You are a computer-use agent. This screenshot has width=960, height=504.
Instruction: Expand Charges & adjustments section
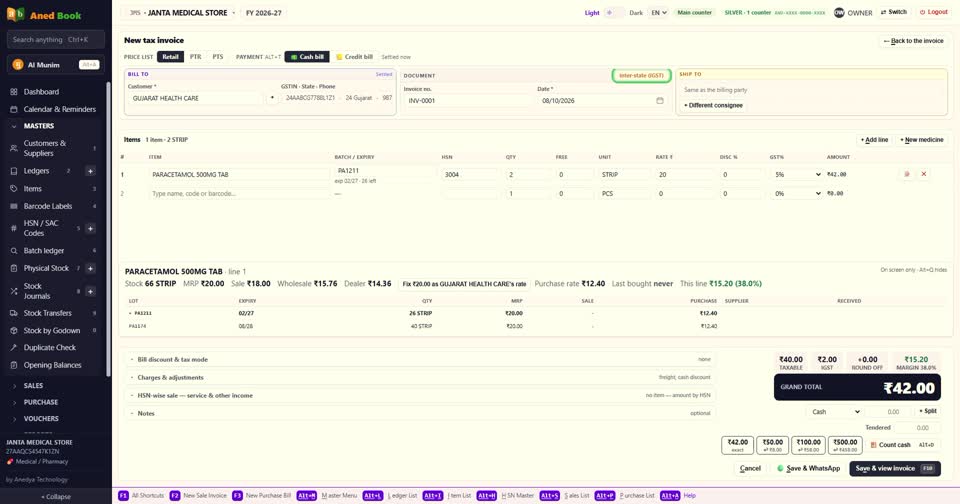(420, 377)
